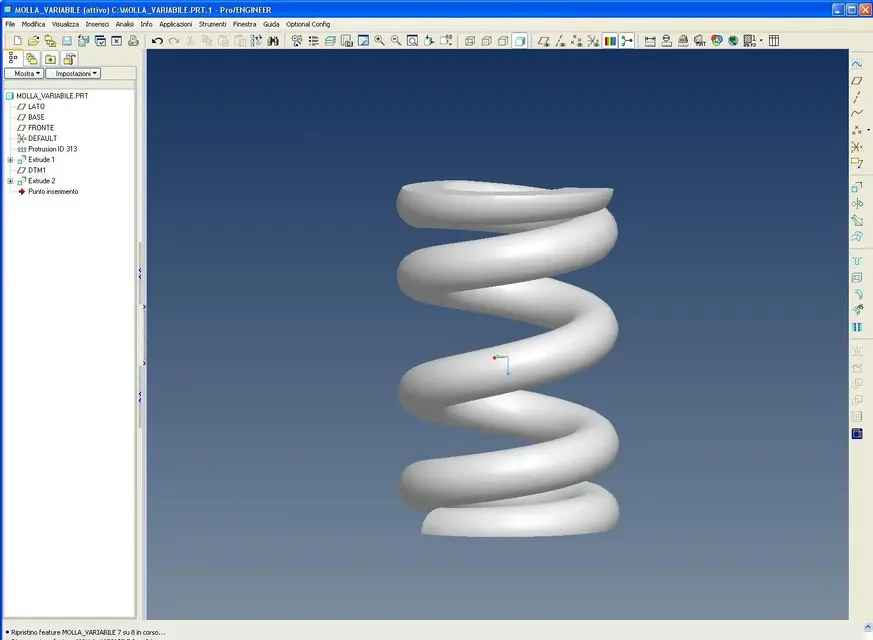
Task: Expand the Extrude 1 feature node
Action: point(10,160)
